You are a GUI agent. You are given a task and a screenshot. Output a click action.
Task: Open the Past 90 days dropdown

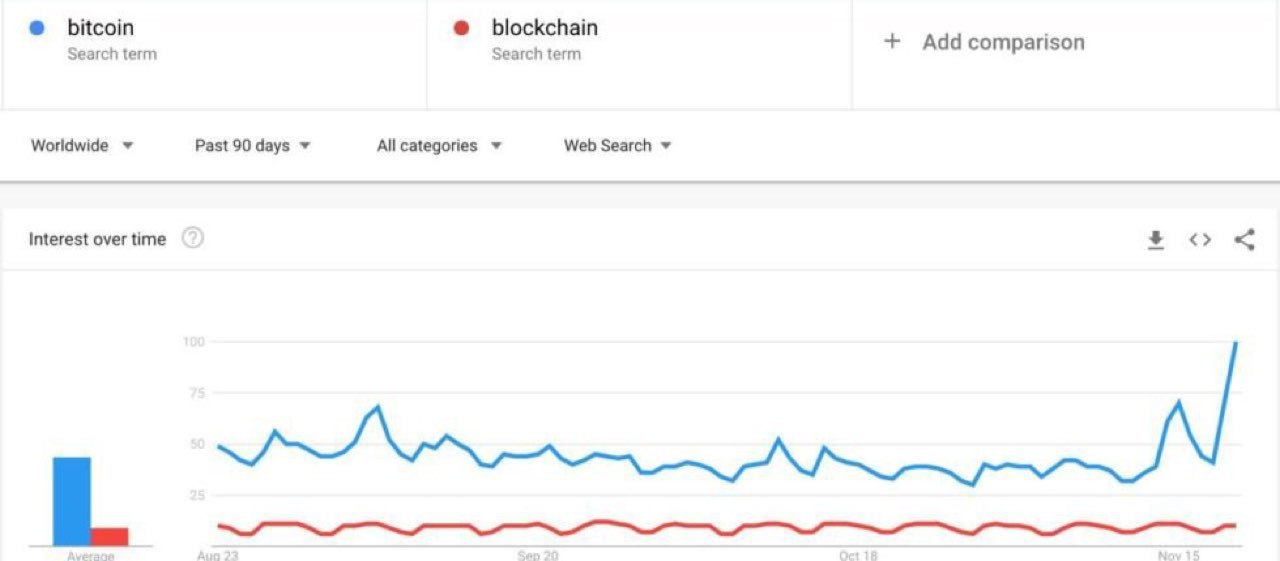coord(253,146)
